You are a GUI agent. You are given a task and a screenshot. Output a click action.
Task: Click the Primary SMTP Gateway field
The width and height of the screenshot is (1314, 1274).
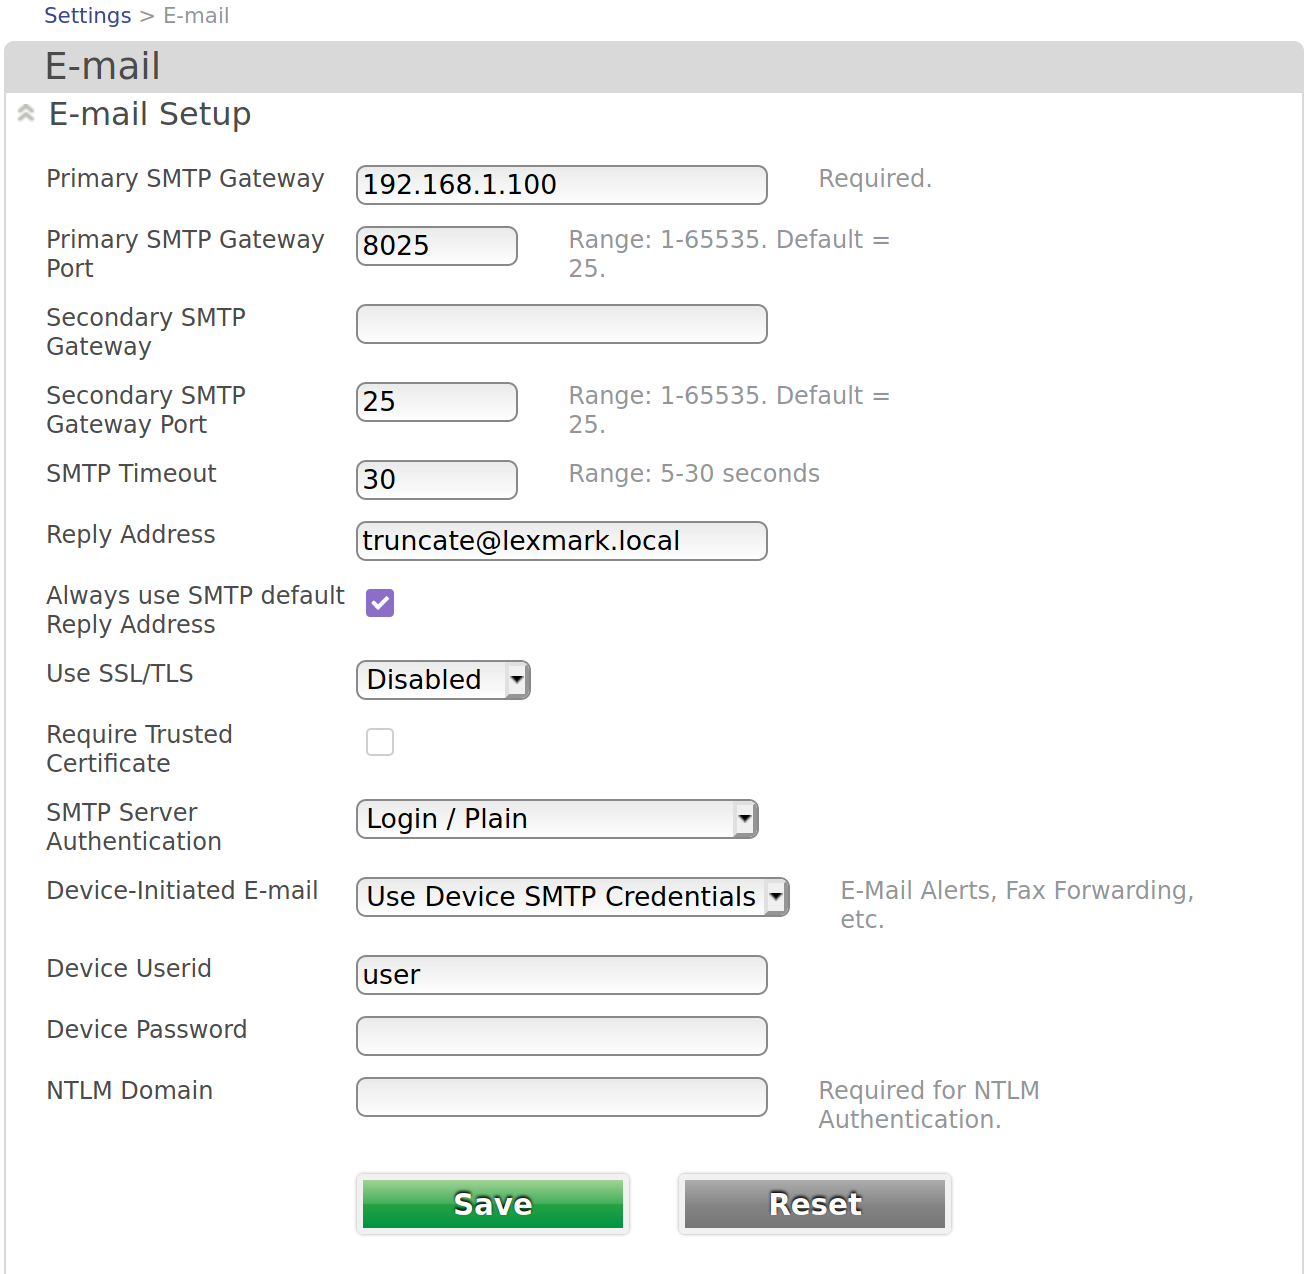click(561, 185)
